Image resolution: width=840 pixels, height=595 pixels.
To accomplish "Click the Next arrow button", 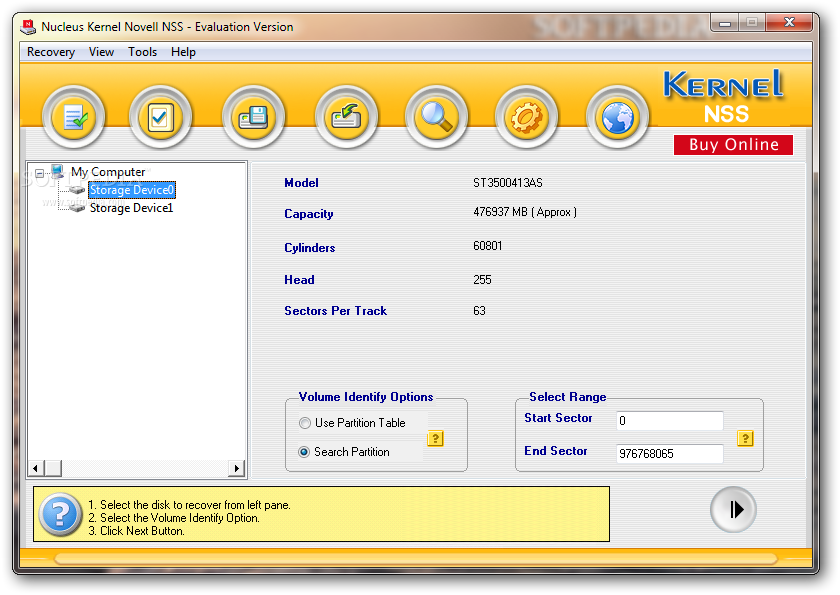I will tap(733, 509).
